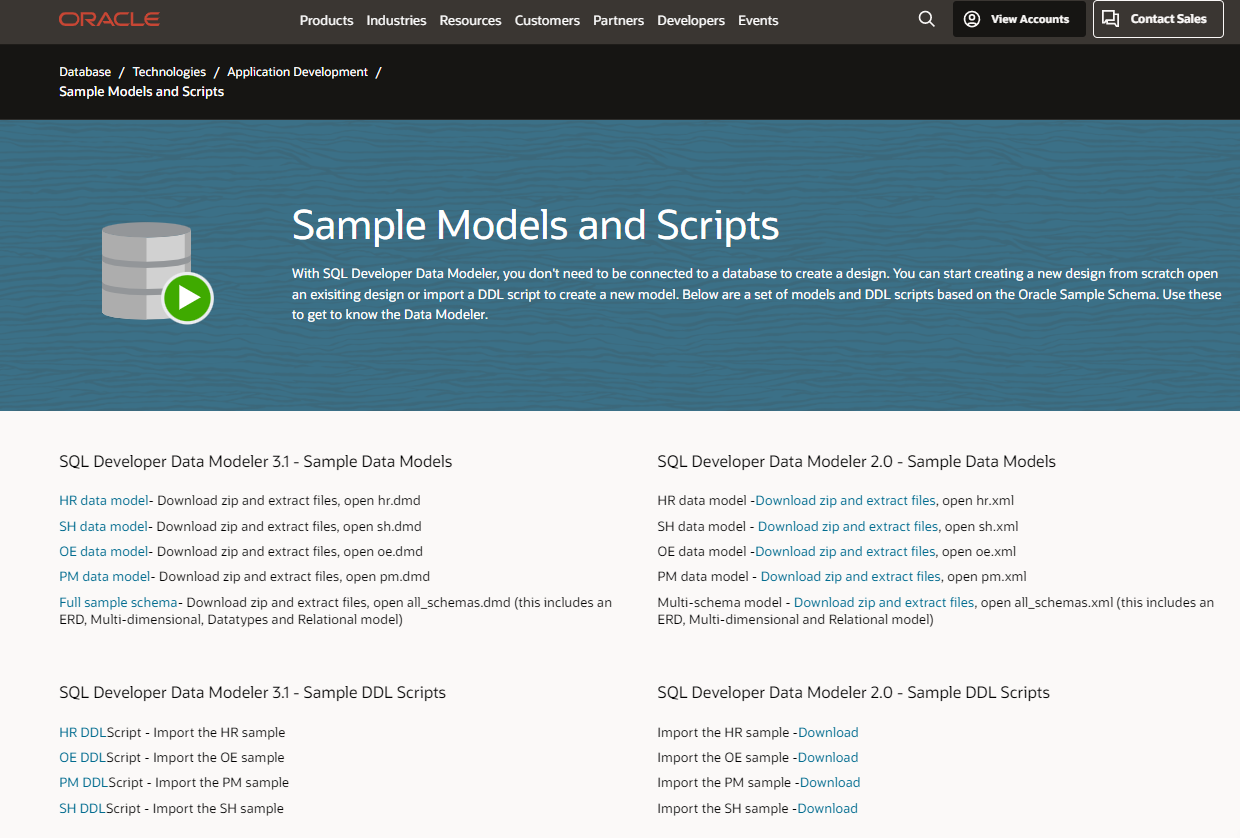Open the Developers menu

(x=691, y=20)
